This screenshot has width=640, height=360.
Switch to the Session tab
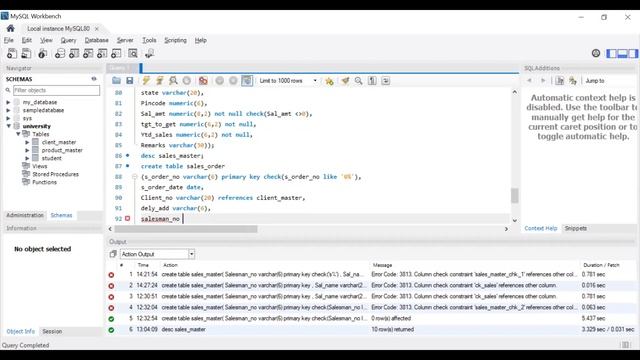coord(52,331)
